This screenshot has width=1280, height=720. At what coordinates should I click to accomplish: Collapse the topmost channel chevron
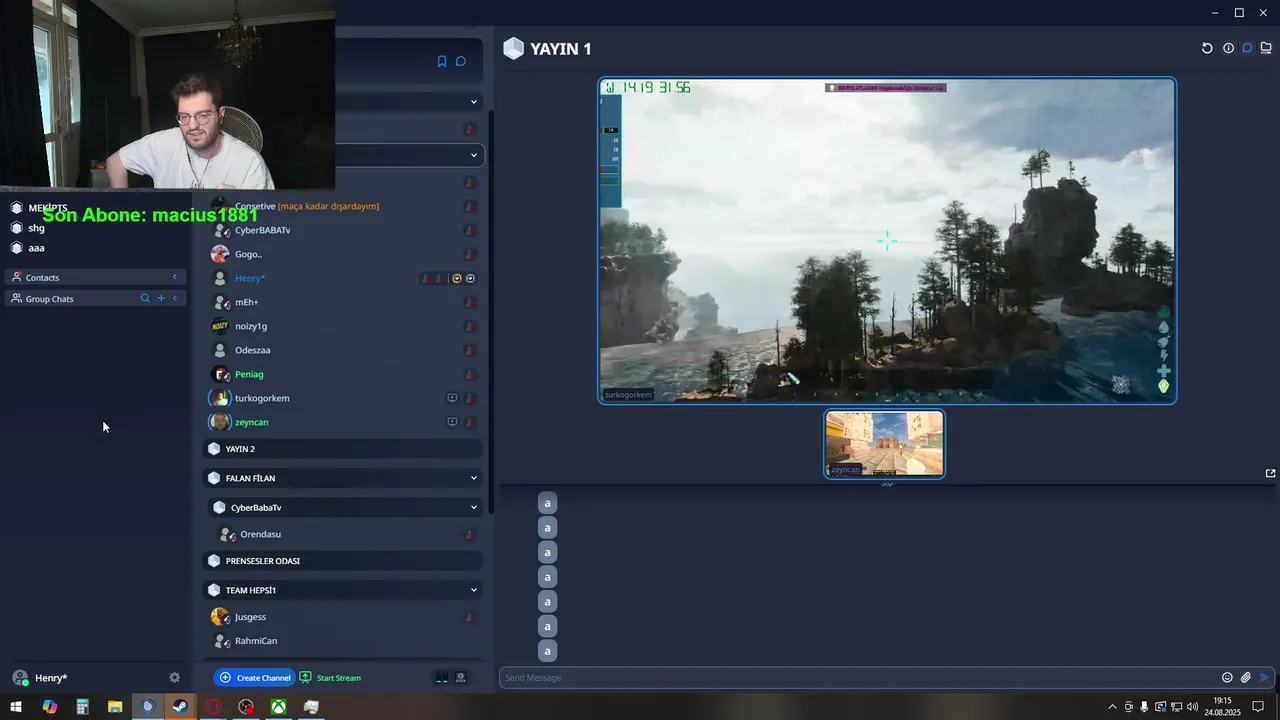474,101
